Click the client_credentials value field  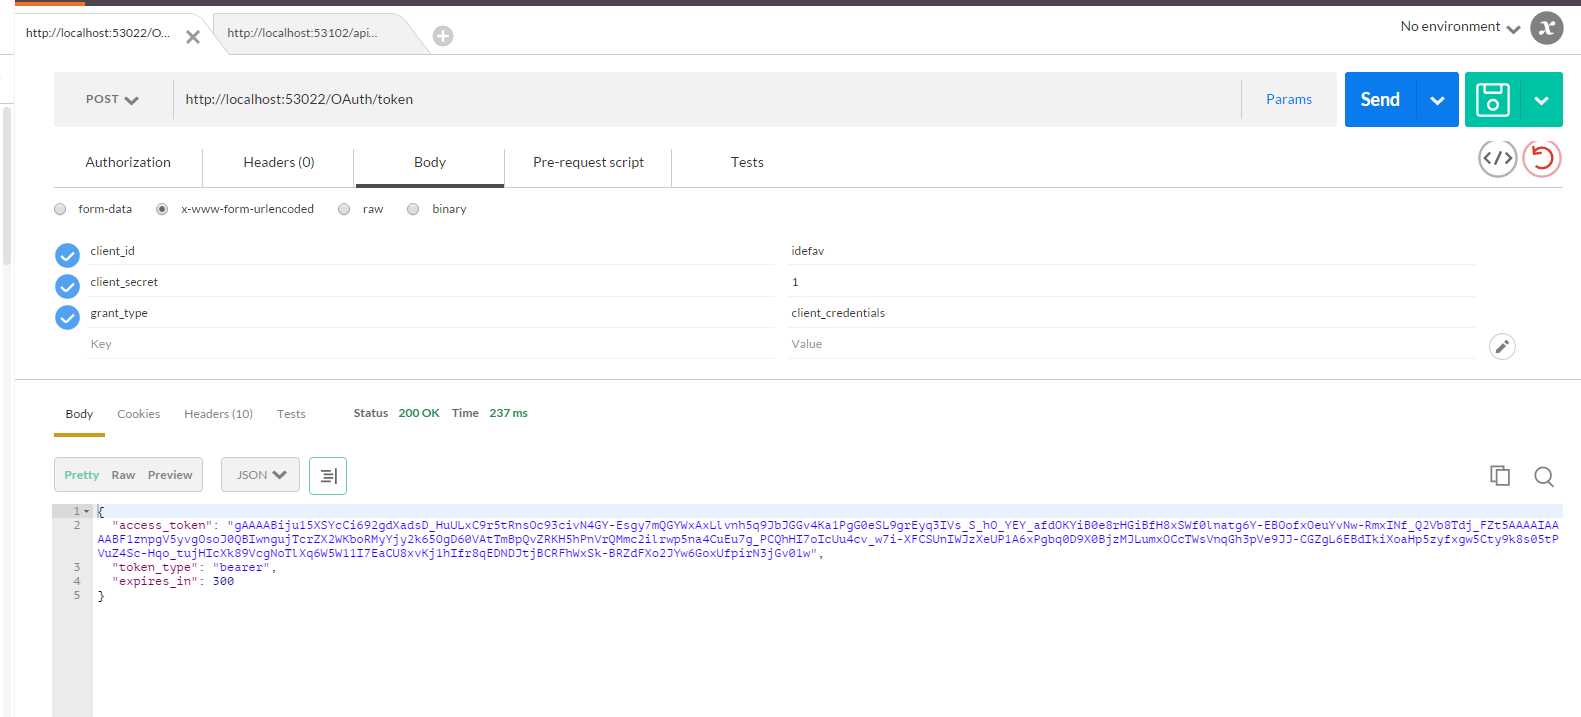[1132, 313]
